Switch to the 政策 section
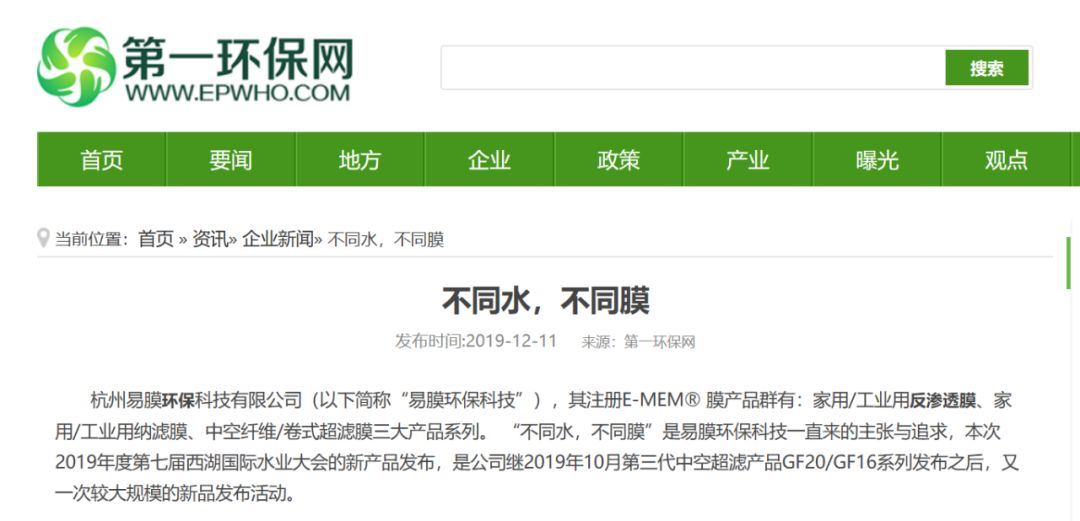This screenshot has height=521, width=1080. 618,160
